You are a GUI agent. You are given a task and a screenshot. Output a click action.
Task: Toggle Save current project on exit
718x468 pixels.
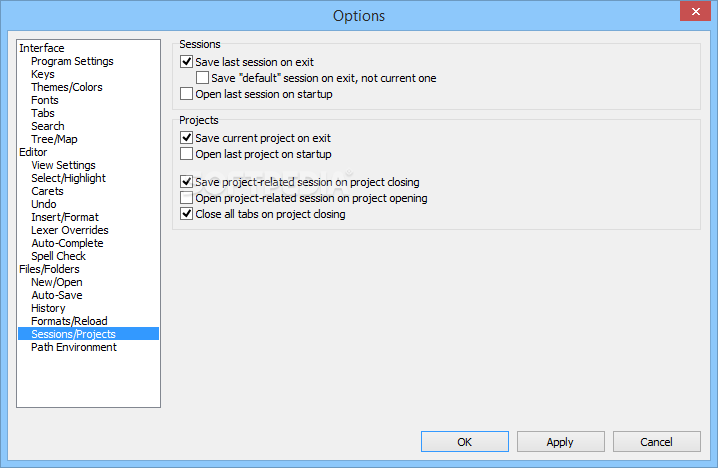click(186, 137)
